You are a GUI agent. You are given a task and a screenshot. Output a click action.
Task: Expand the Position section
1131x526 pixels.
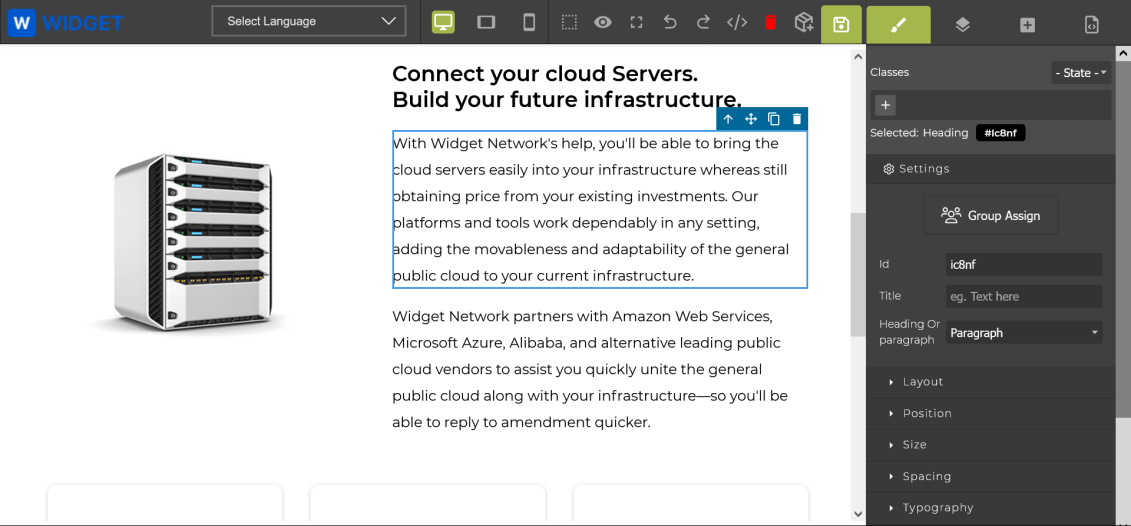991,413
